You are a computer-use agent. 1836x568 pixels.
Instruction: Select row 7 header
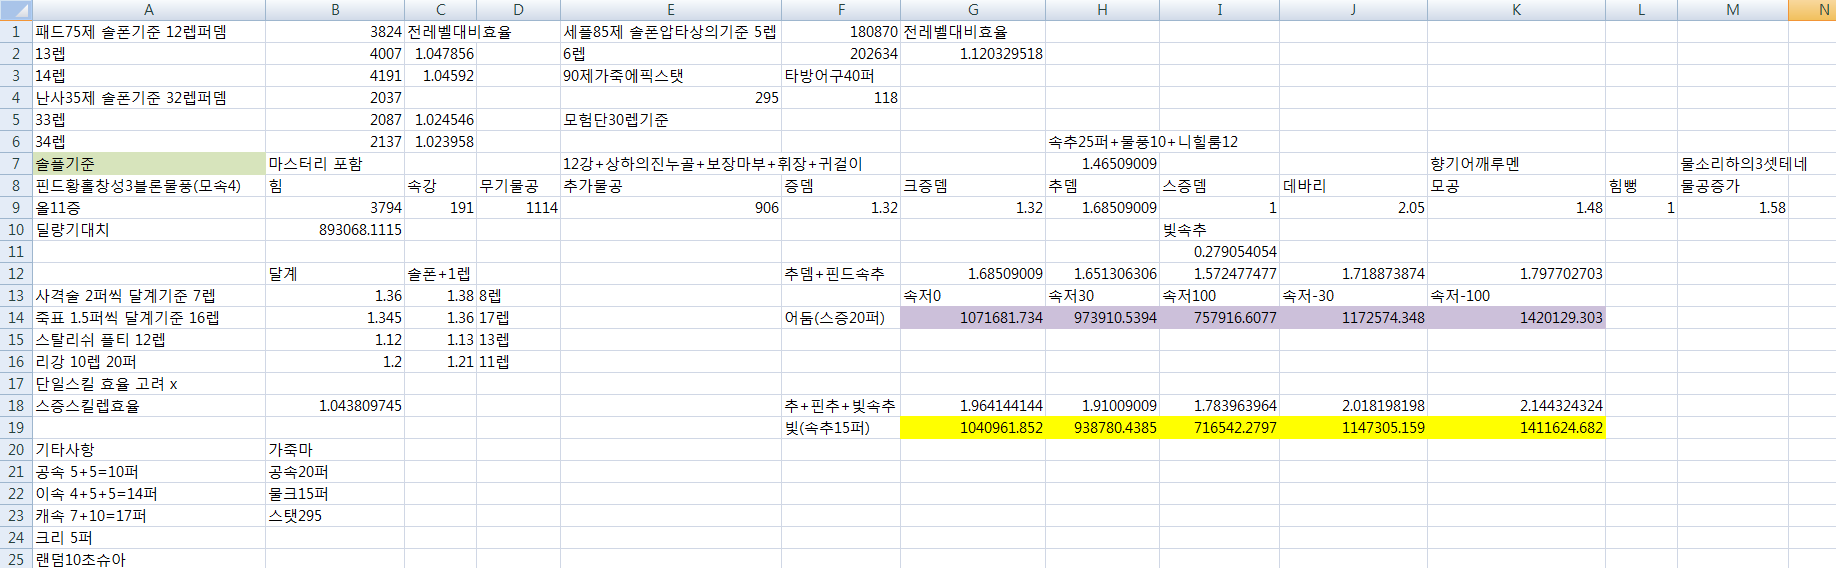[16, 164]
